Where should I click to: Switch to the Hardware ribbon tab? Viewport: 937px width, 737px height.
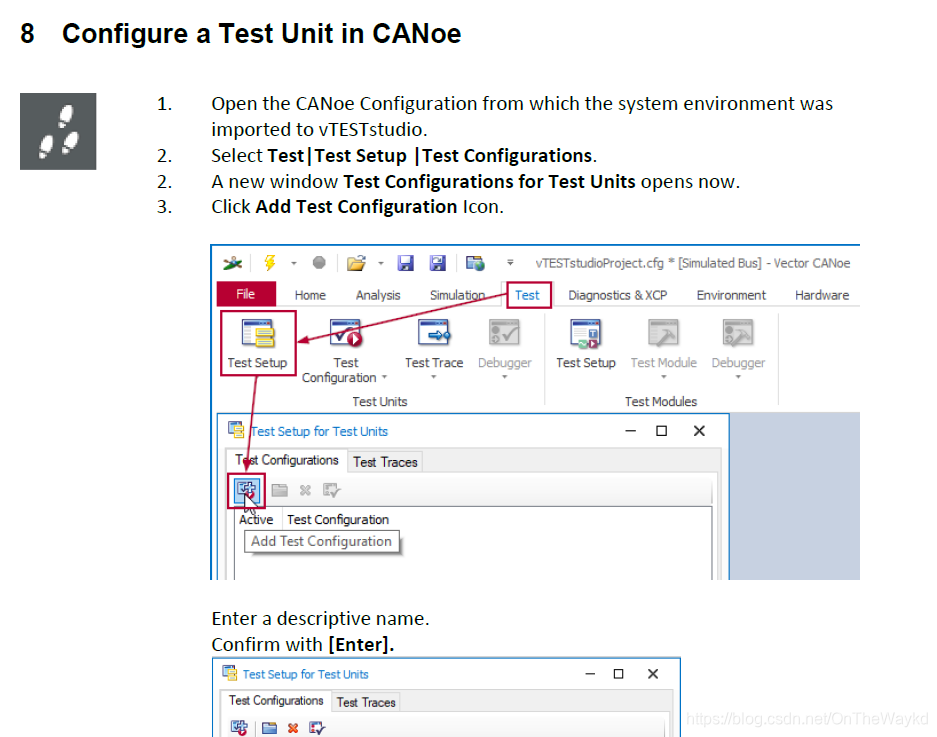coord(822,295)
